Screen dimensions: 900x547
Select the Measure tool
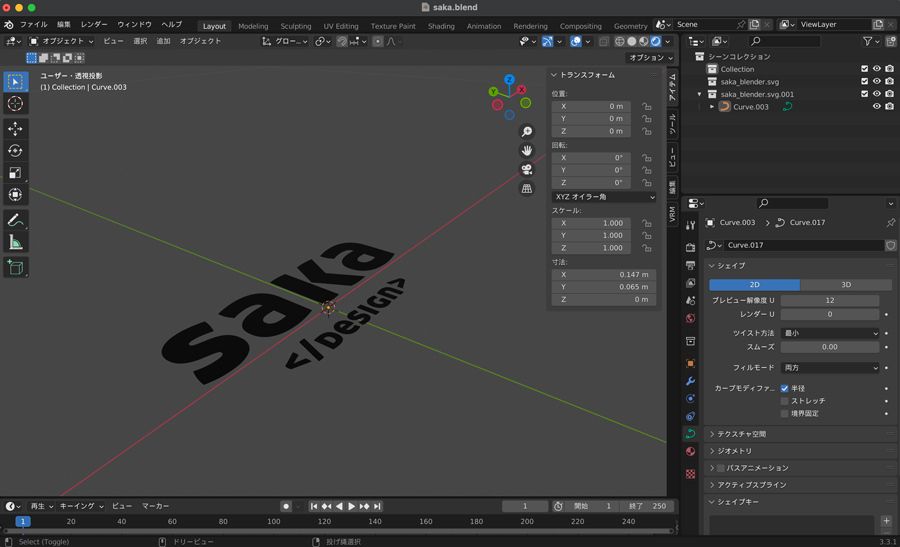click(15, 243)
